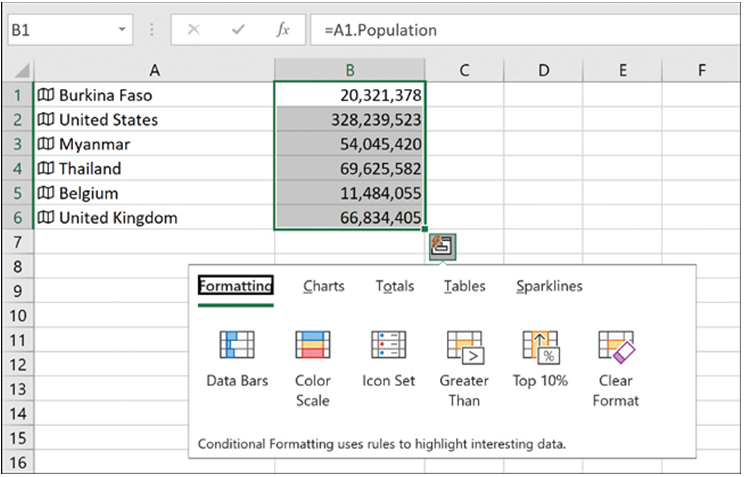This screenshot has height=477, width=745.
Task: Cancel formula entry with X button
Action: pyautogui.click(x=193, y=30)
